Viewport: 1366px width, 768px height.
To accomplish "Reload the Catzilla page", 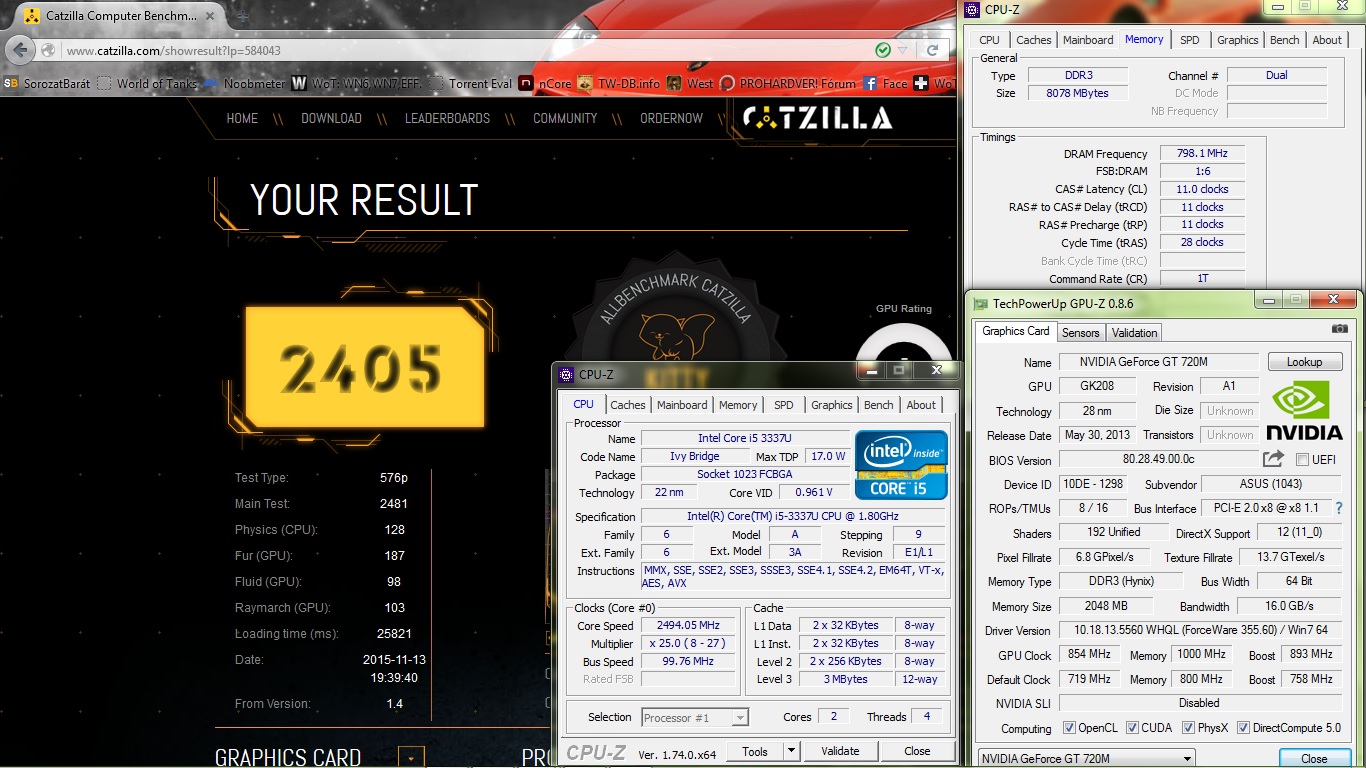I will 932,50.
